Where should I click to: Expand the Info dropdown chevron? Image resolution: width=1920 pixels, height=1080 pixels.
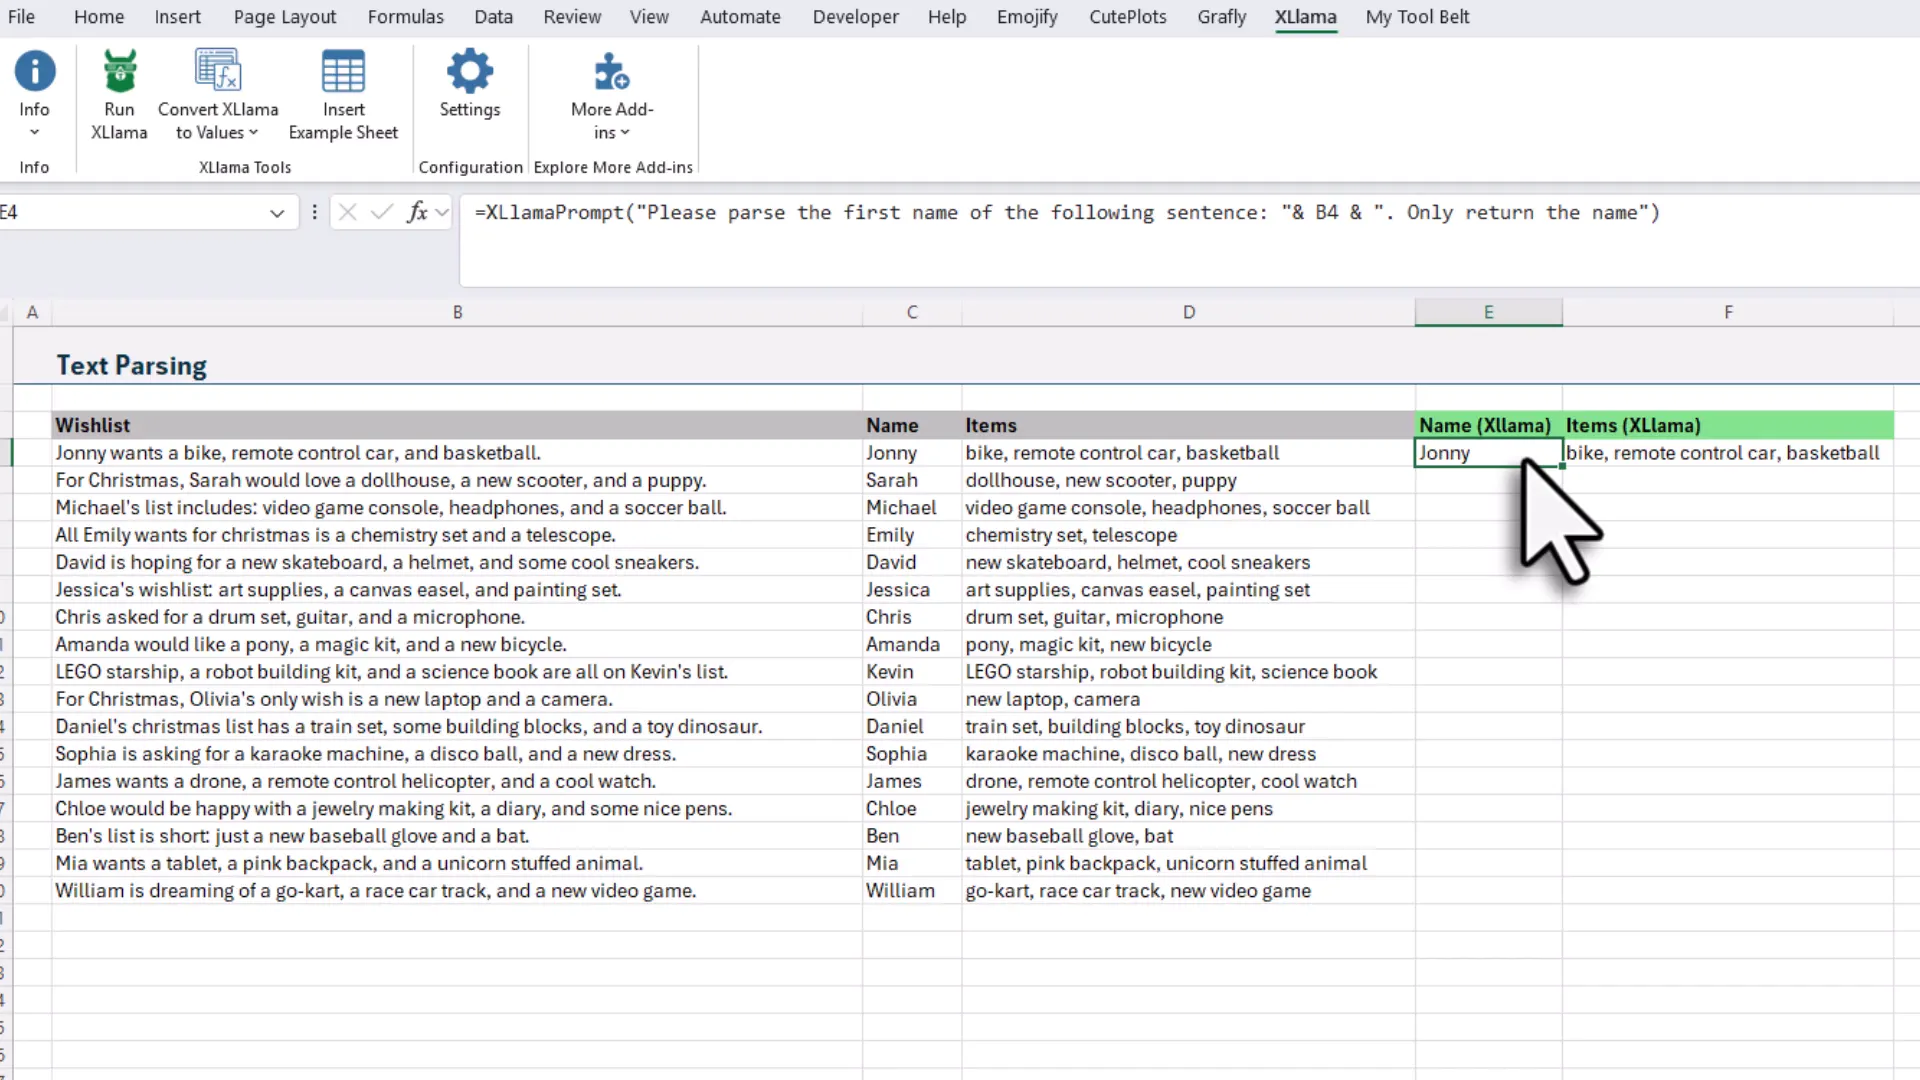click(35, 131)
